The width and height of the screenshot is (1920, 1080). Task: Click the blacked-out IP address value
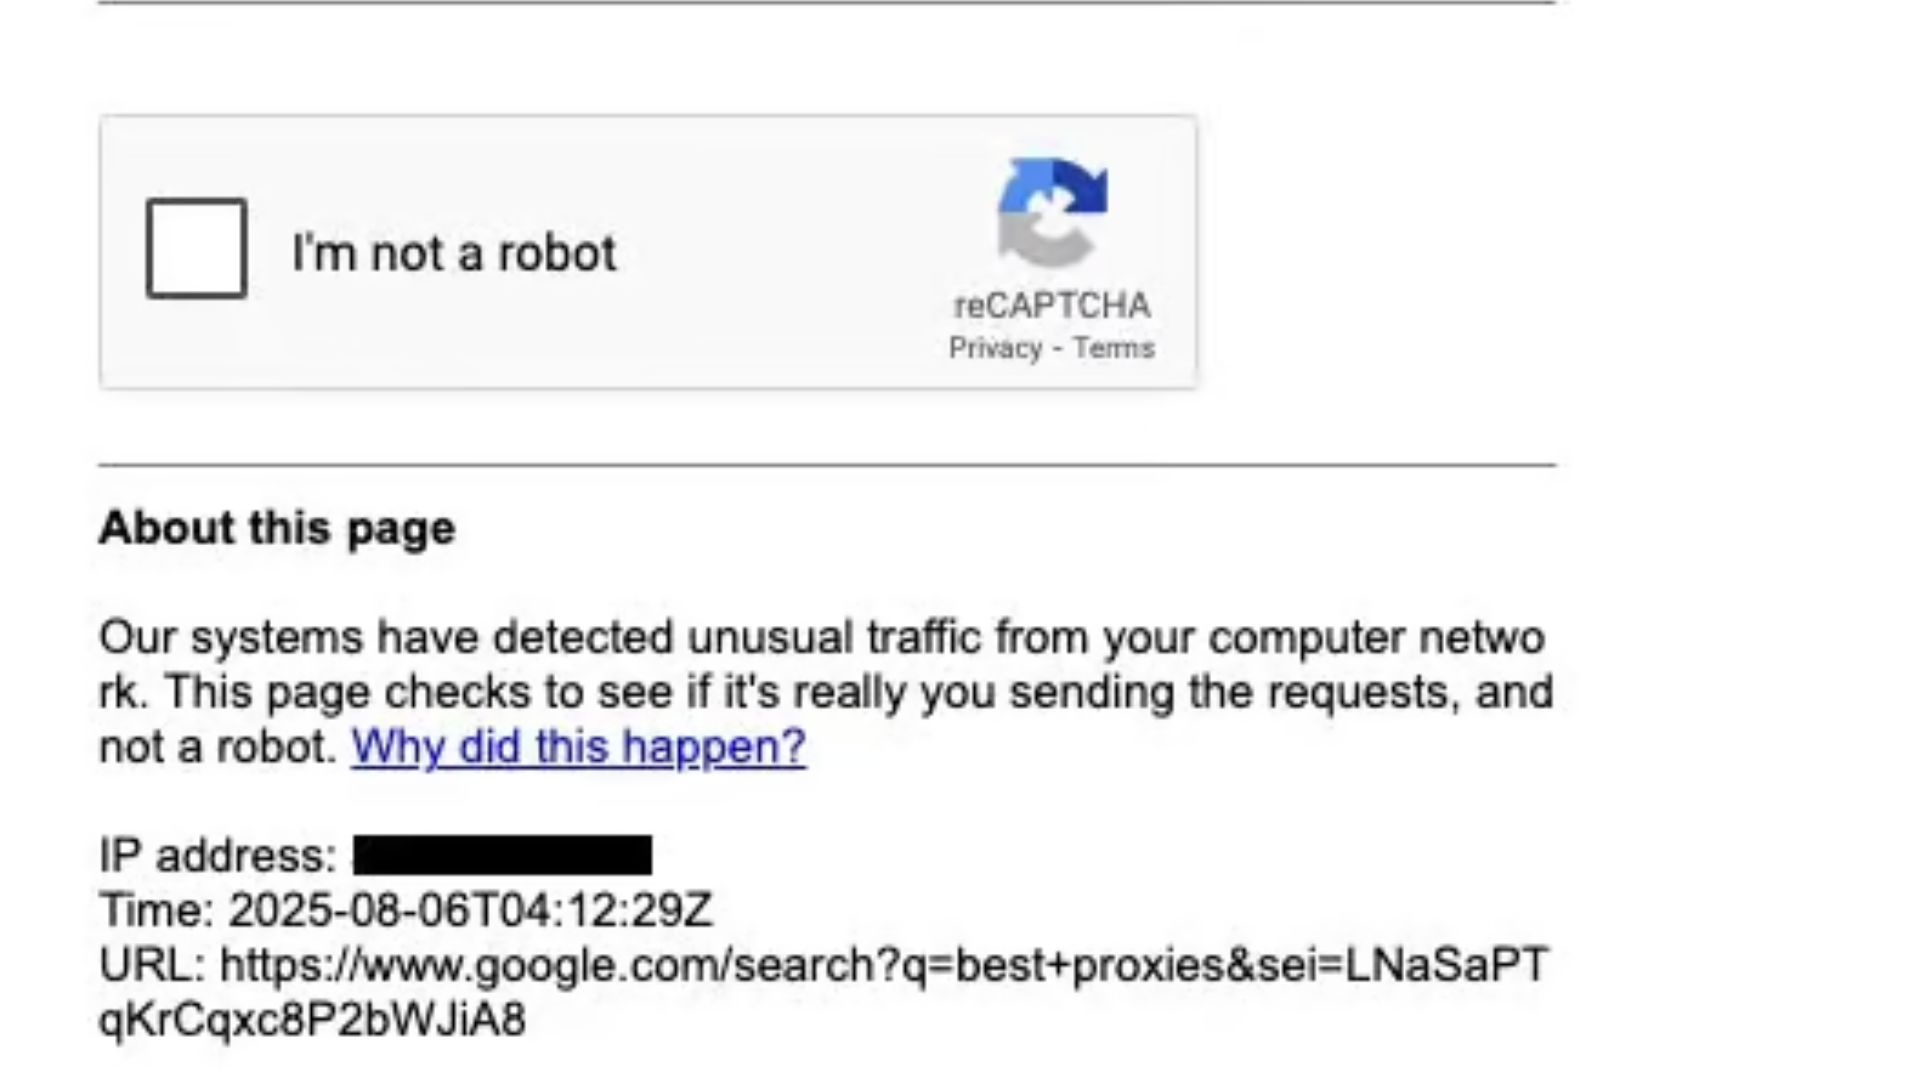(x=502, y=856)
